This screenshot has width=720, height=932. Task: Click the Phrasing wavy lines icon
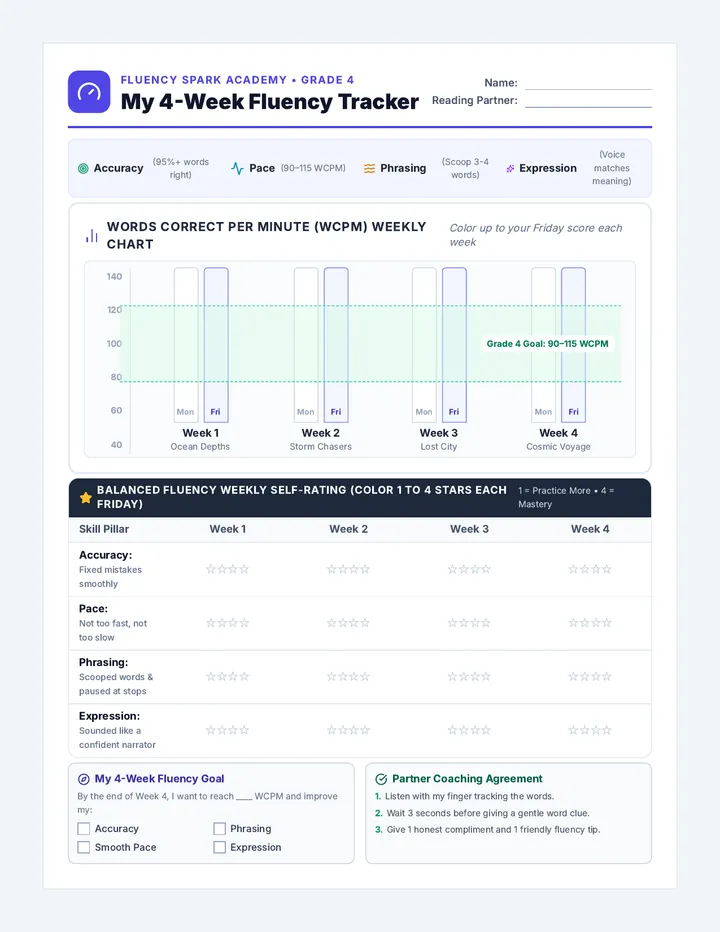click(x=369, y=169)
